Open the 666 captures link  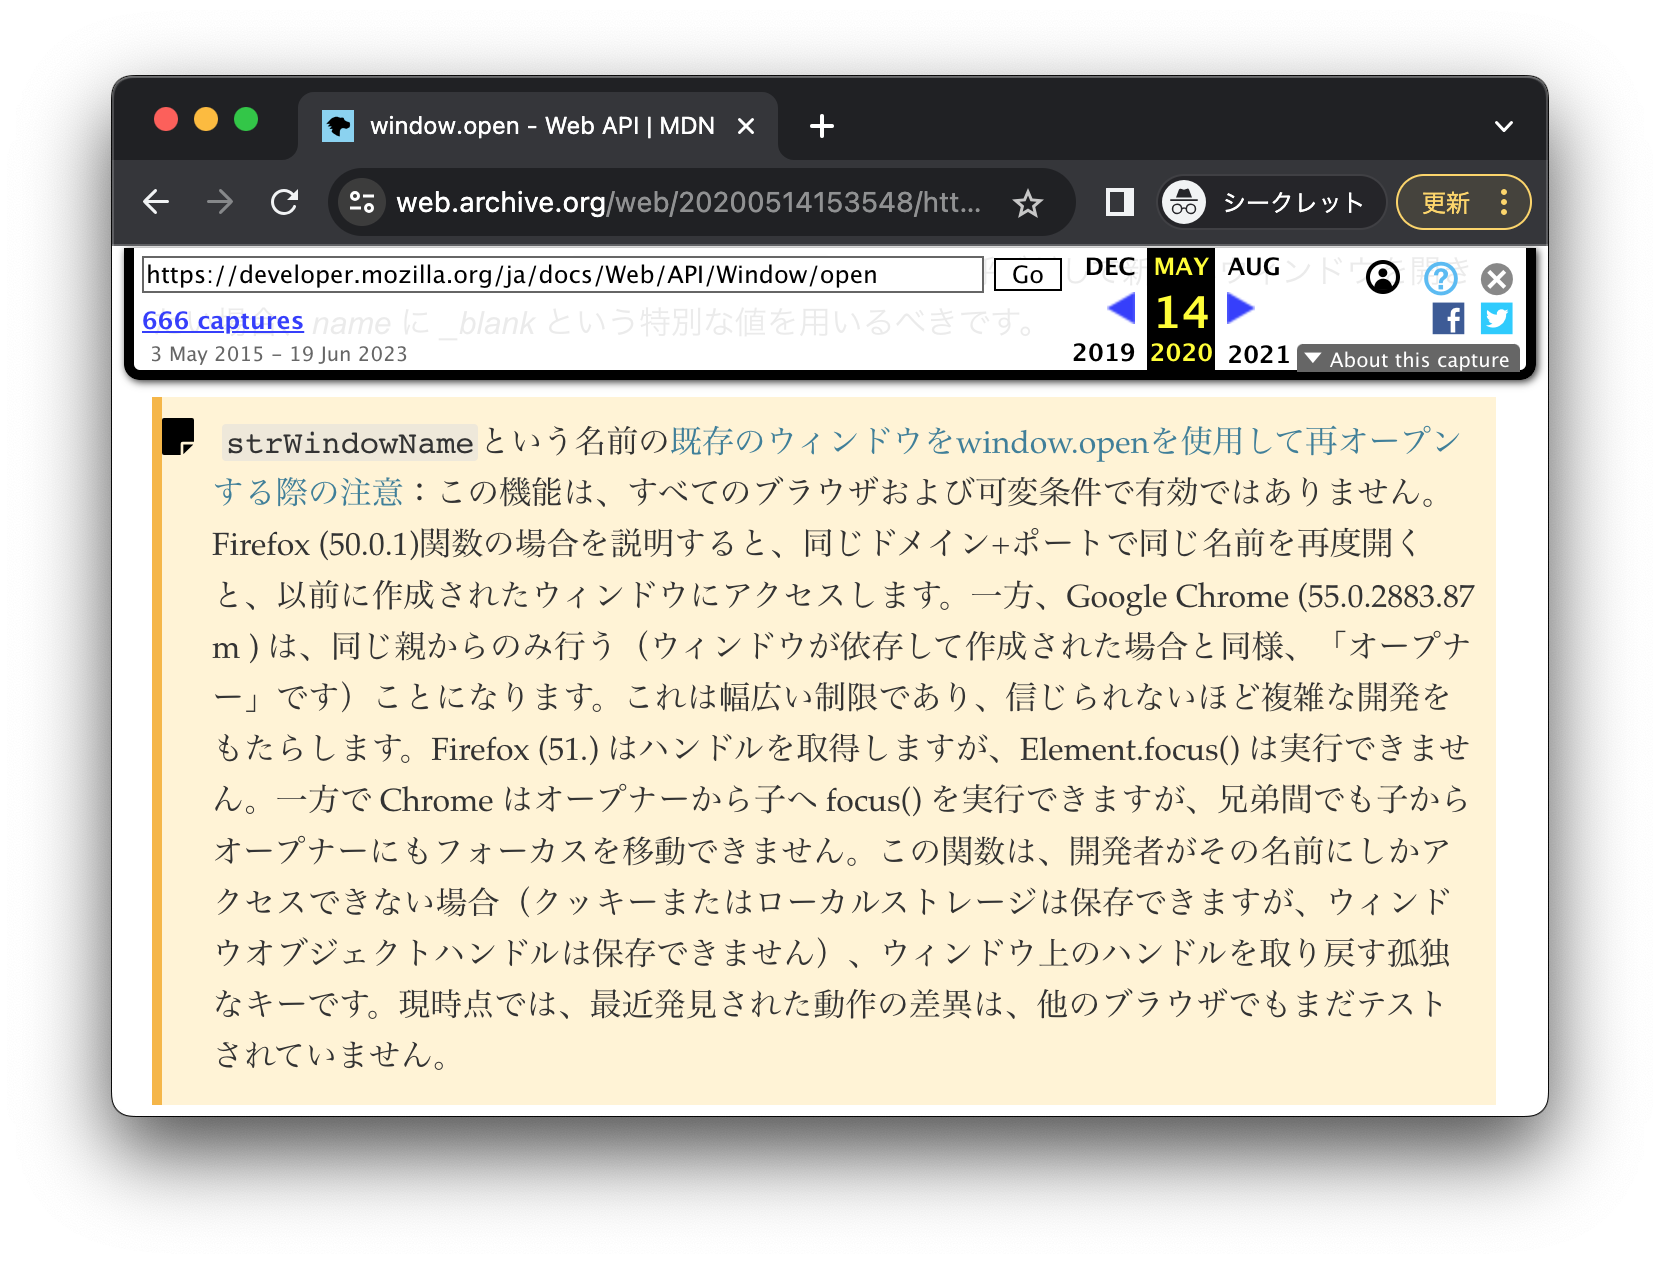pyautogui.click(x=223, y=320)
